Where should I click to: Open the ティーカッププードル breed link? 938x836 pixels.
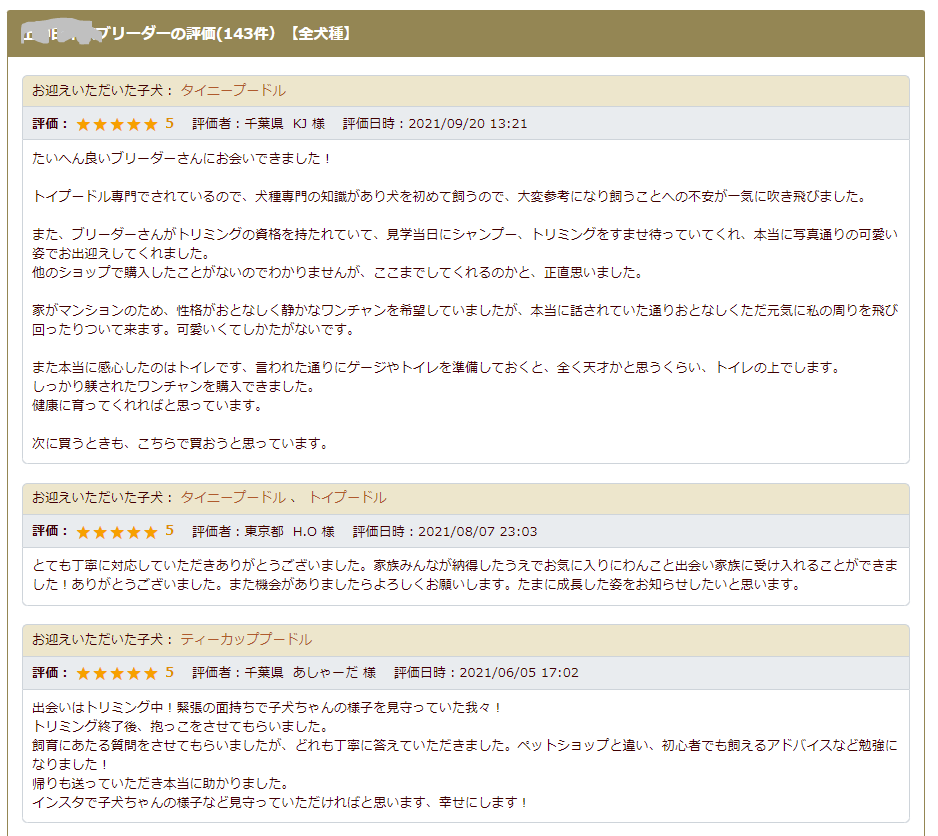click(x=246, y=639)
